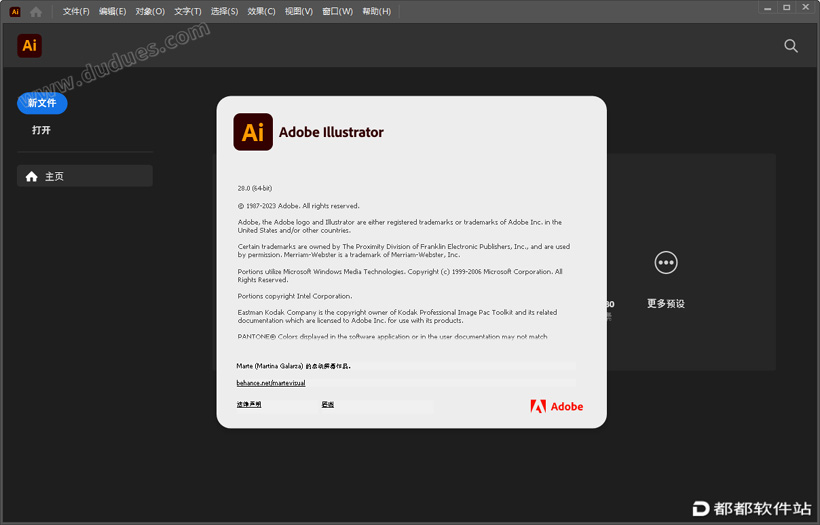Click the 打开 button in sidebar
Screen dimensions: 820x525
[x=41, y=130]
